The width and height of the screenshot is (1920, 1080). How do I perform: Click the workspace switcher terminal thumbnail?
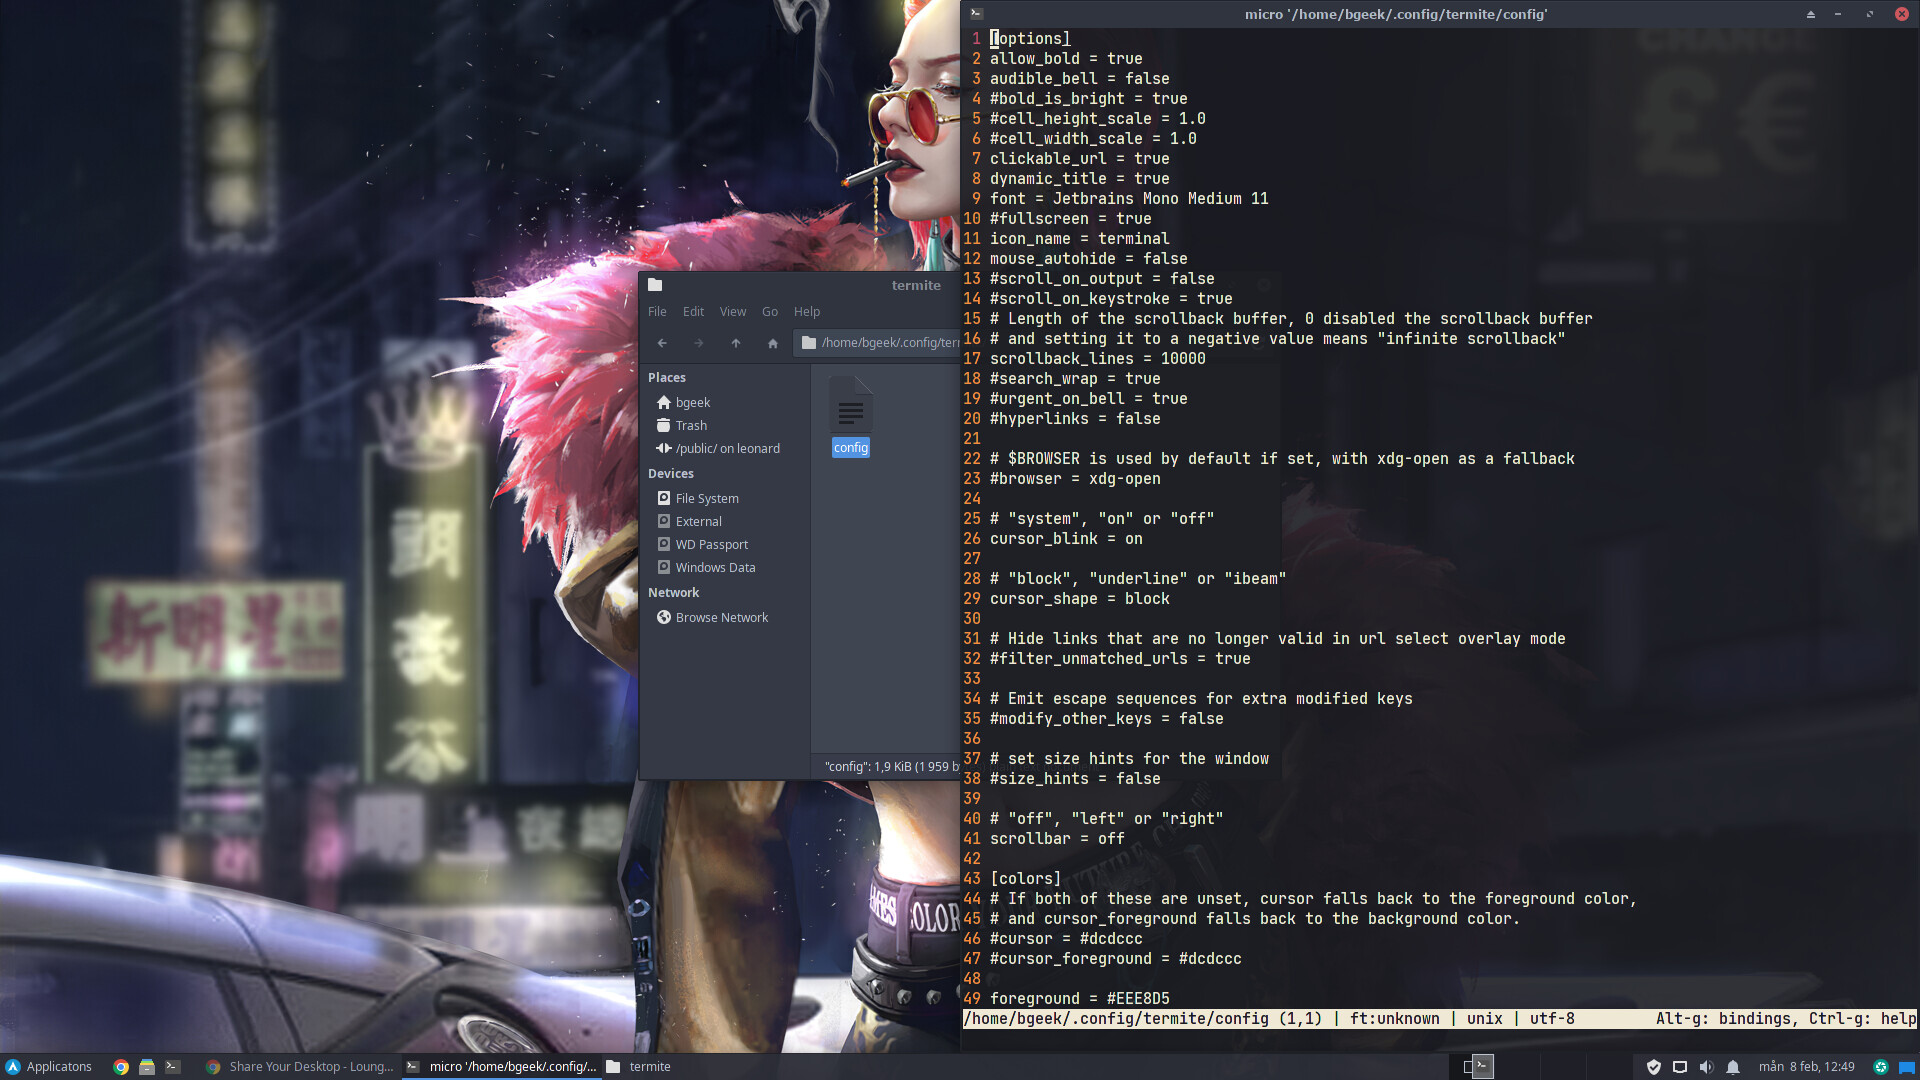click(x=1483, y=1066)
